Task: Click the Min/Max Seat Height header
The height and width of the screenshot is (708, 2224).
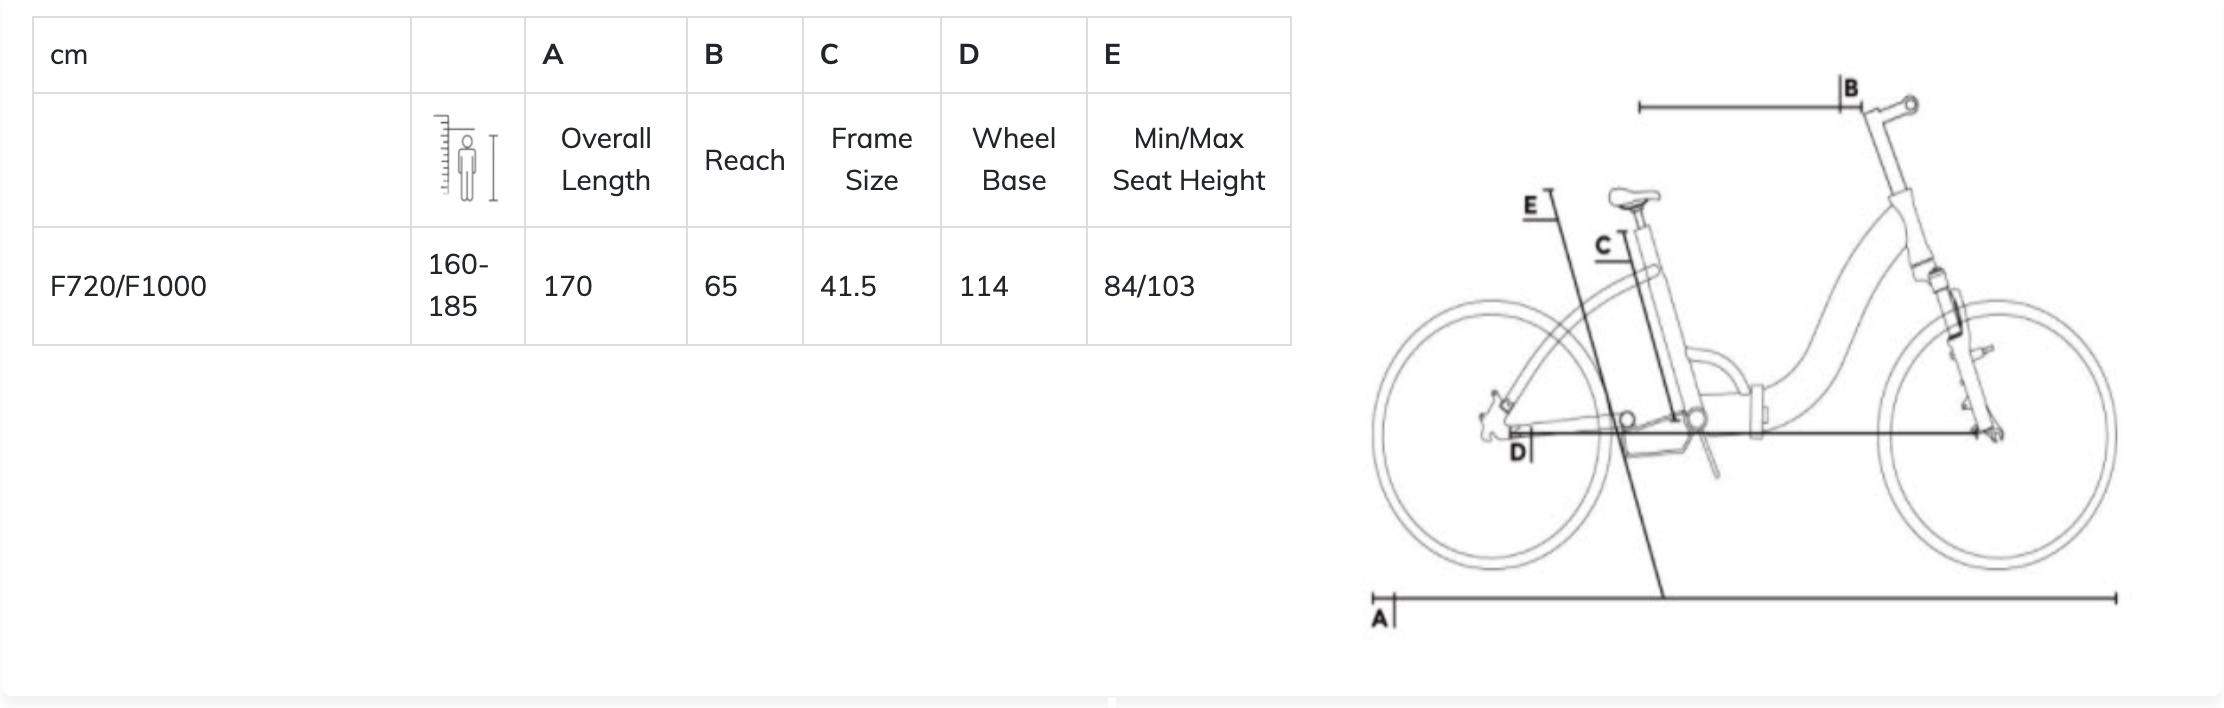Action: coord(1188,160)
